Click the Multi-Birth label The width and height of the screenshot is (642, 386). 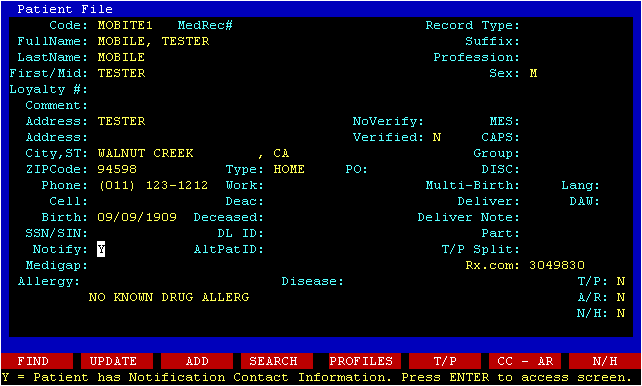coord(473,185)
